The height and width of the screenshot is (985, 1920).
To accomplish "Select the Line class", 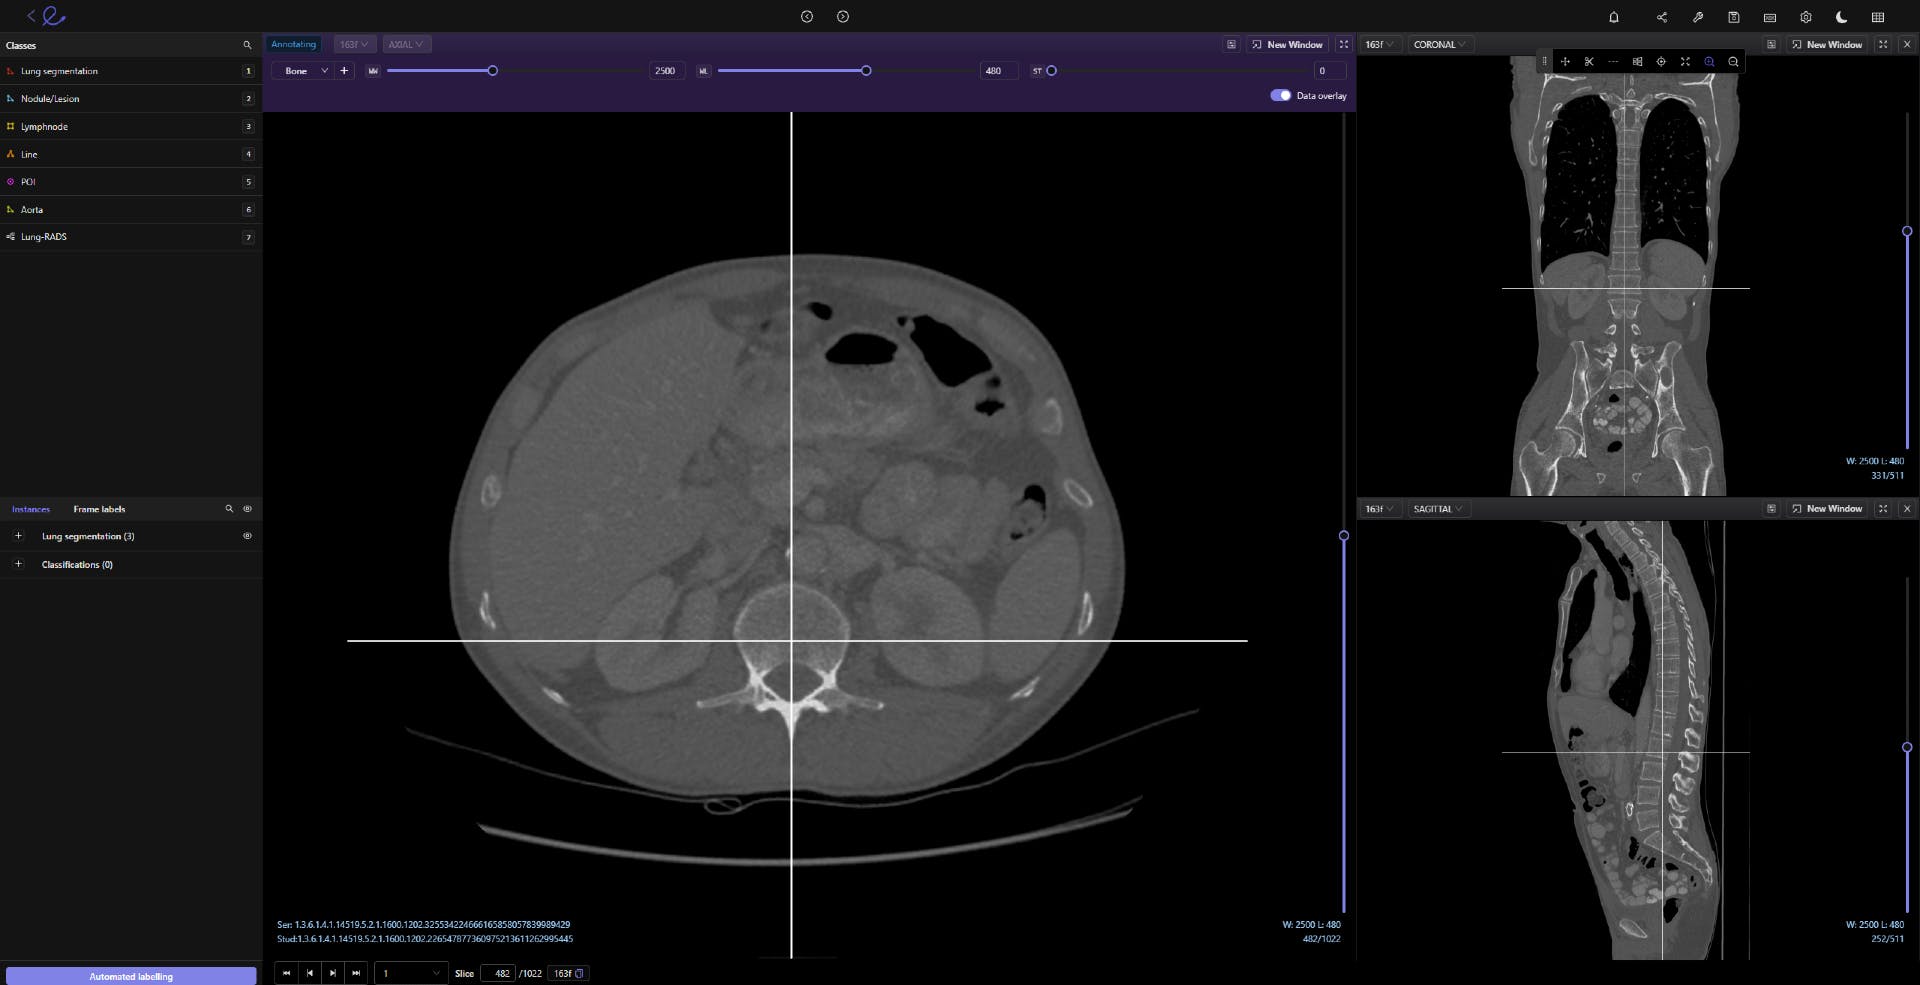I will click(131, 154).
